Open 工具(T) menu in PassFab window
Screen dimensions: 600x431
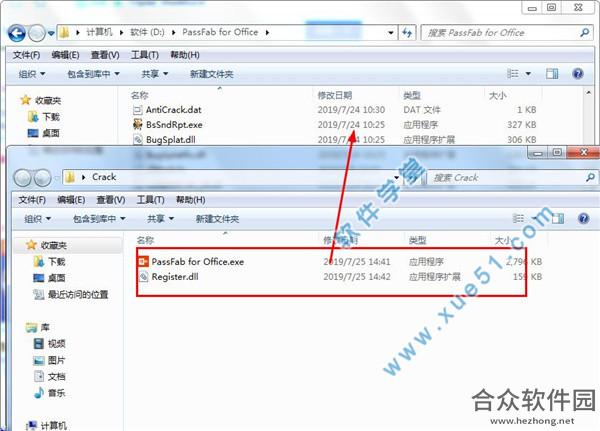(x=145, y=55)
